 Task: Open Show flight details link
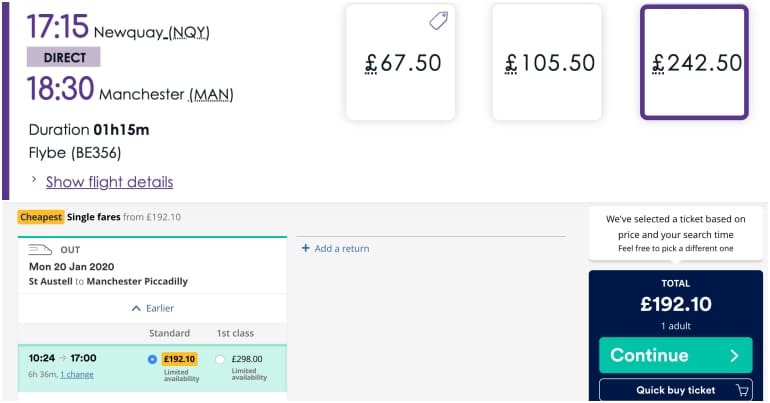point(110,182)
